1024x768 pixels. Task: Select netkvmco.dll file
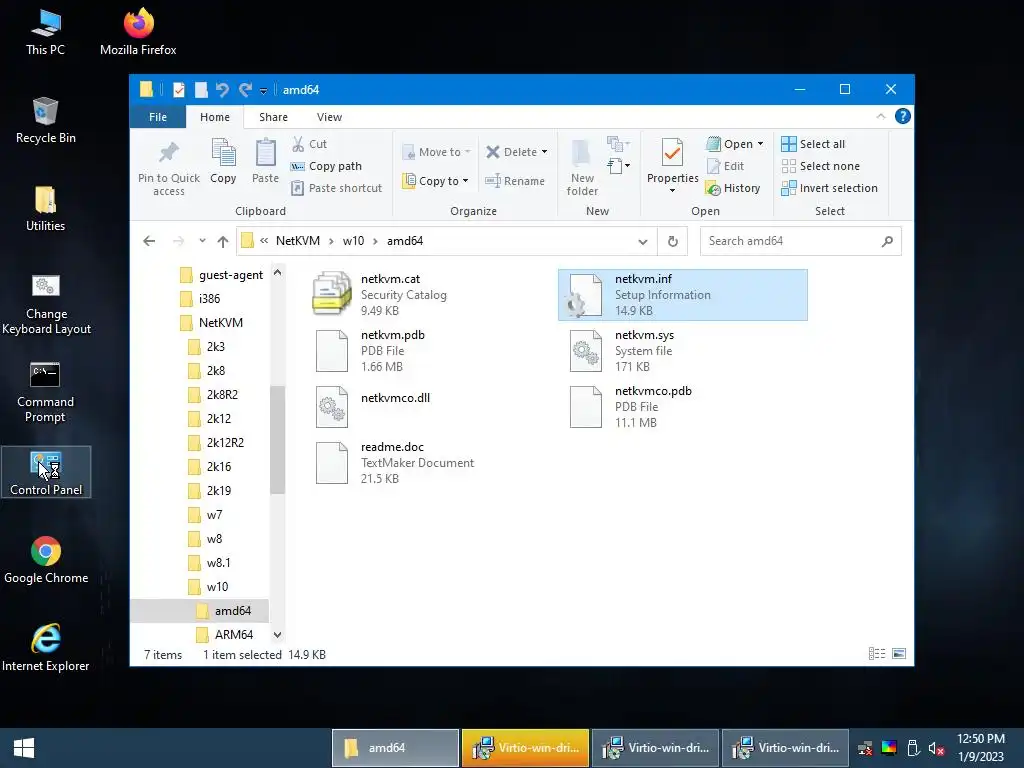tap(428, 407)
